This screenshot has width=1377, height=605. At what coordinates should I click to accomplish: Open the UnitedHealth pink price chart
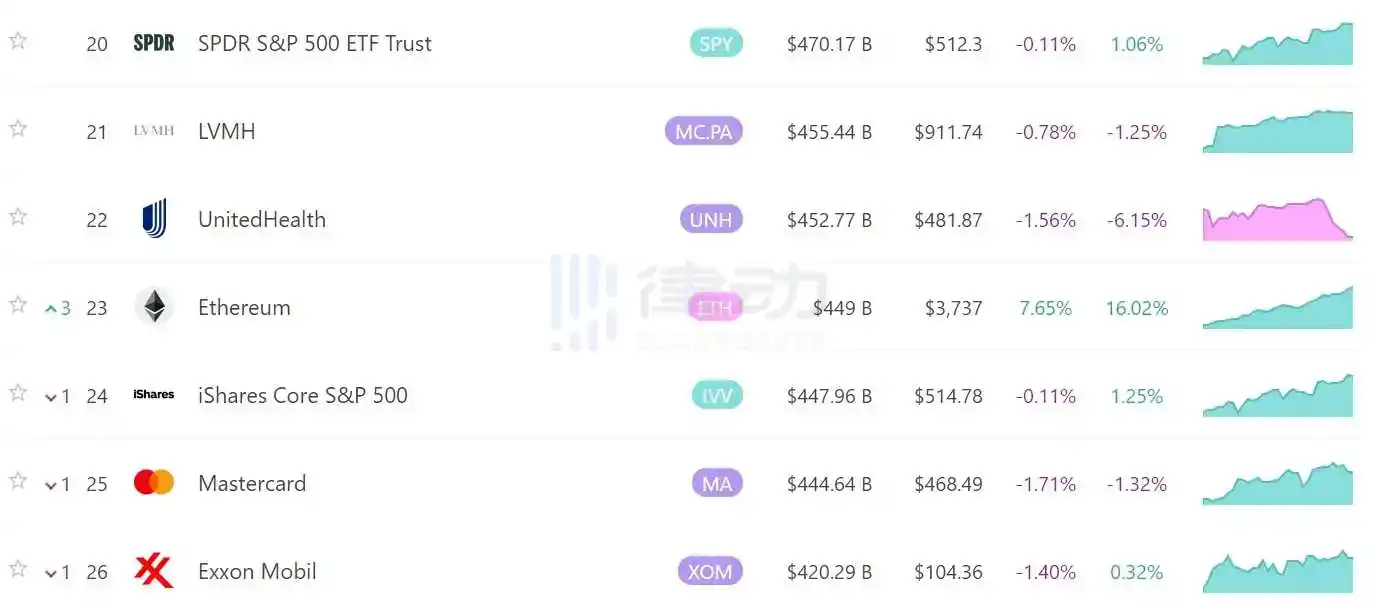(1277, 220)
